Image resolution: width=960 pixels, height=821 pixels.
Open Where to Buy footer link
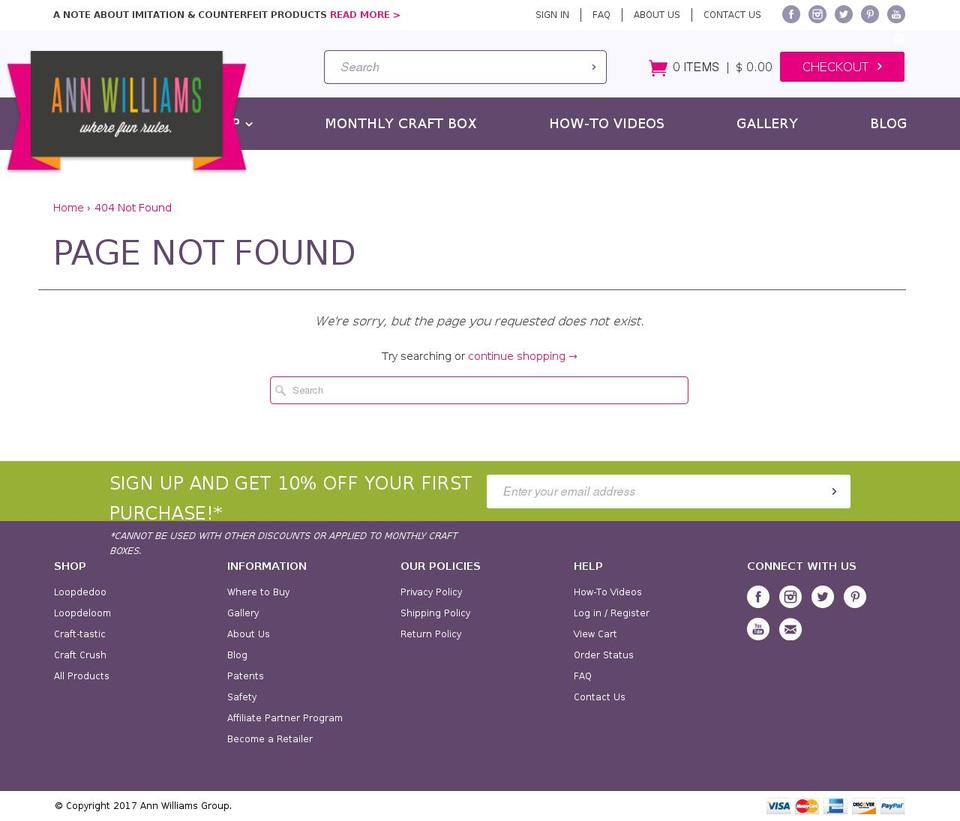click(258, 592)
